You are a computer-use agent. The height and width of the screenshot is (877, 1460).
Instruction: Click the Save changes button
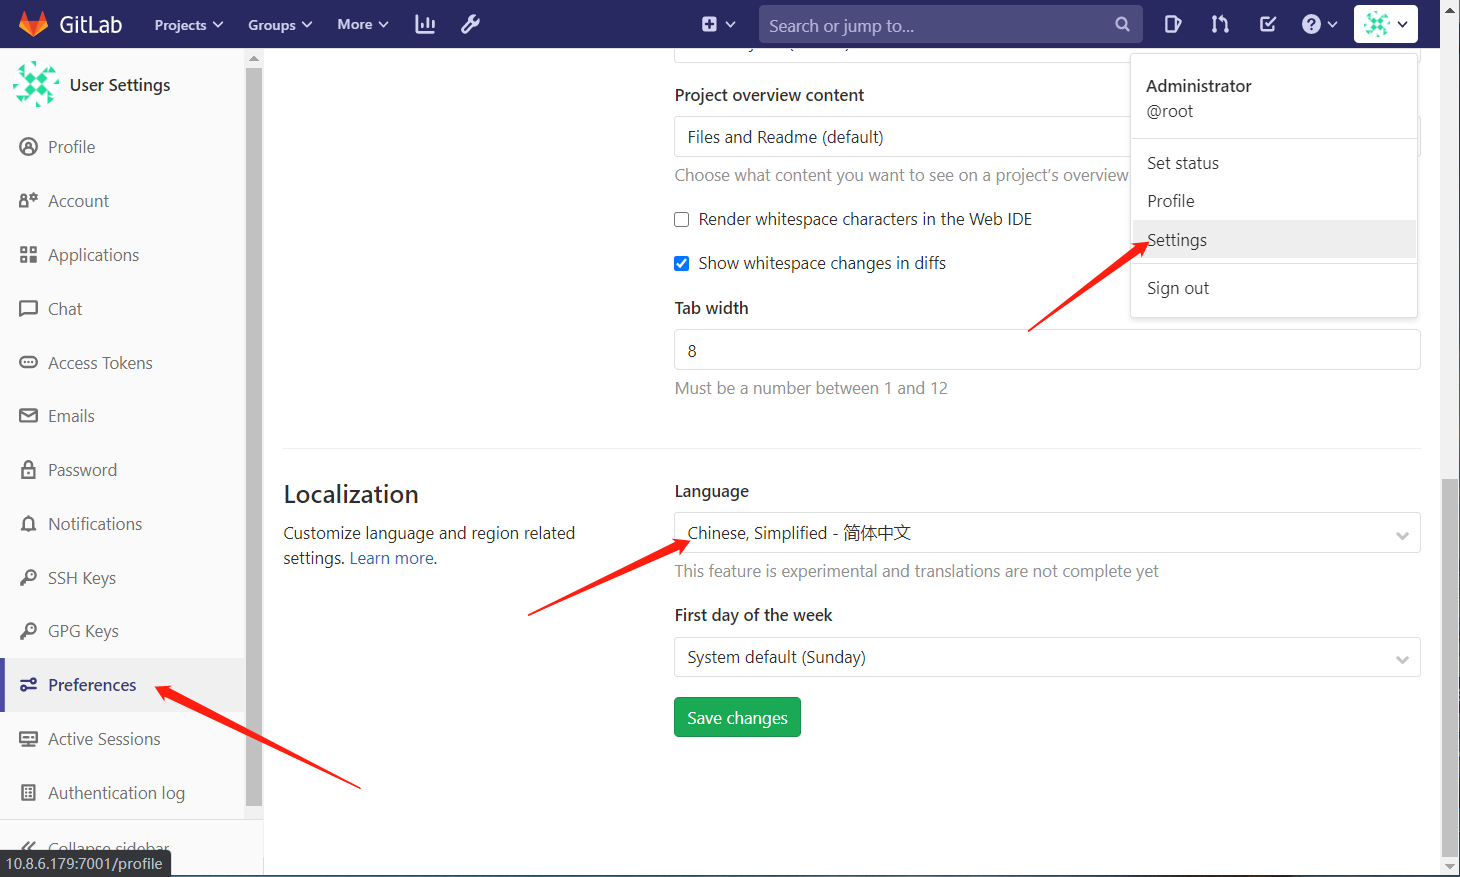pyautogui.click(x=737, y=717)
